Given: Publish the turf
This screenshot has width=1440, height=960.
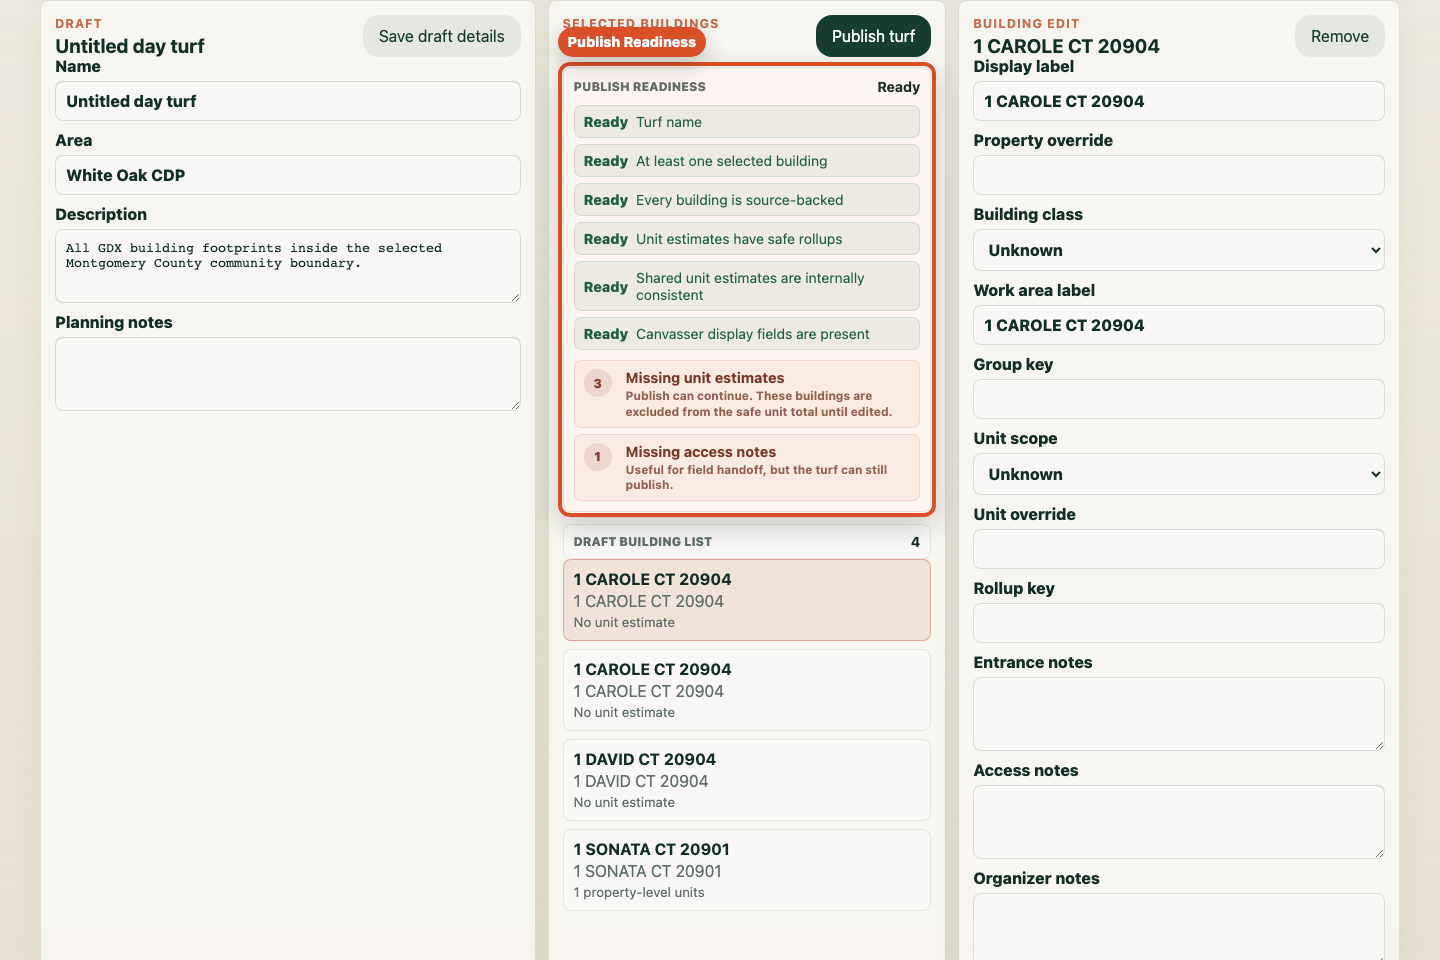Looking at the screenshot, I should (873, 36).
